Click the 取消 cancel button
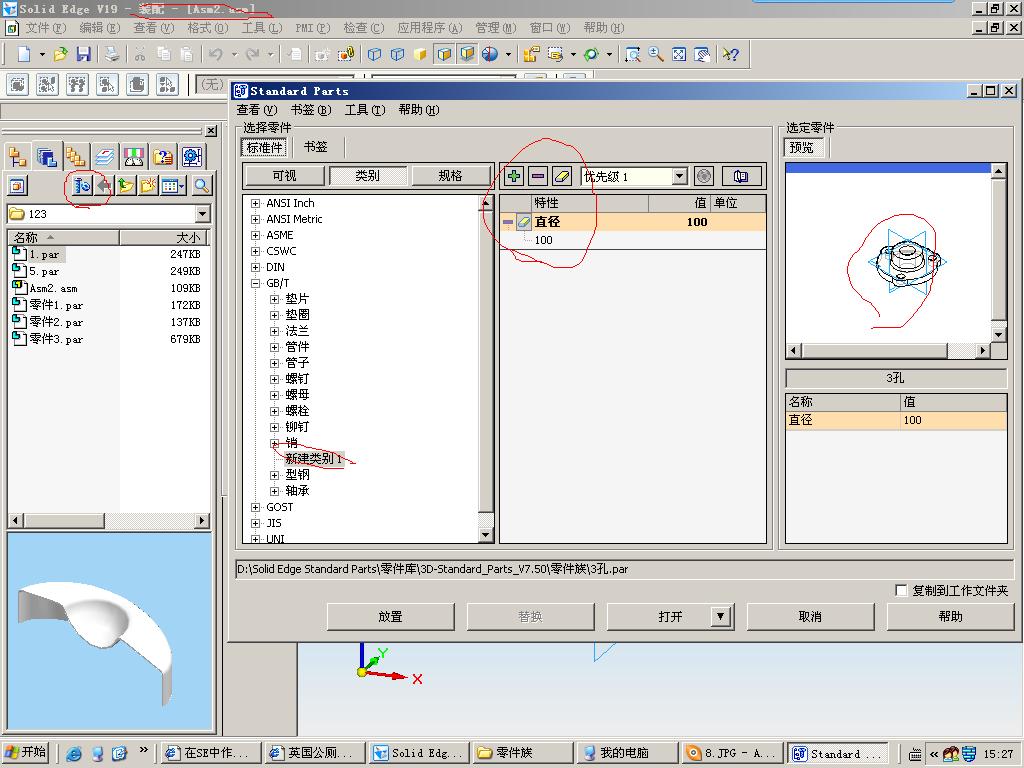Image resolution: width=1024 pixels, height=768 pixels. (x=810, y=616)
